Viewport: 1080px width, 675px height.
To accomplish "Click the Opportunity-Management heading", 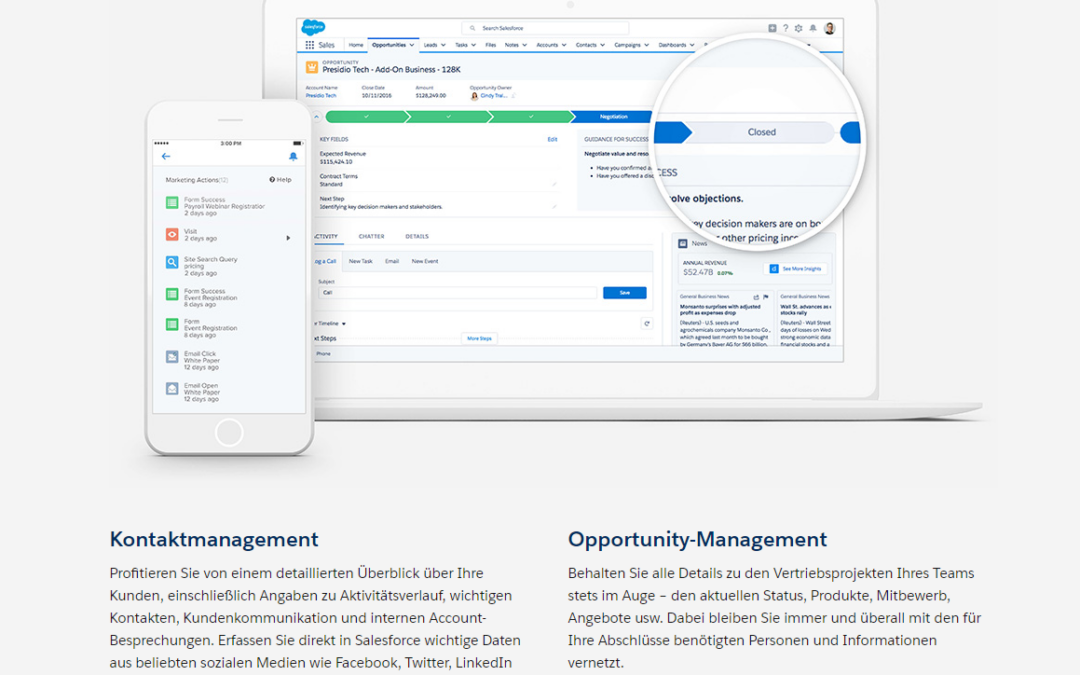I will tap(697, 539).
